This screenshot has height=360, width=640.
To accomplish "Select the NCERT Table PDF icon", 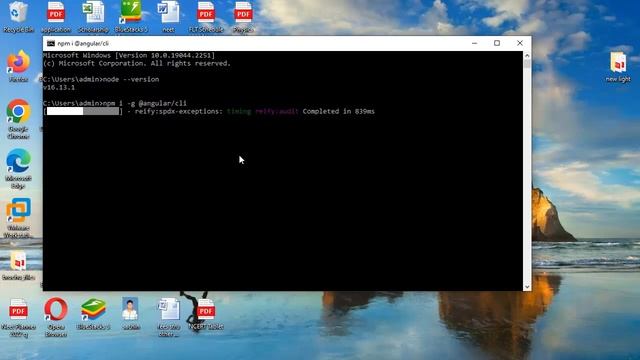I will pos(206,313).
